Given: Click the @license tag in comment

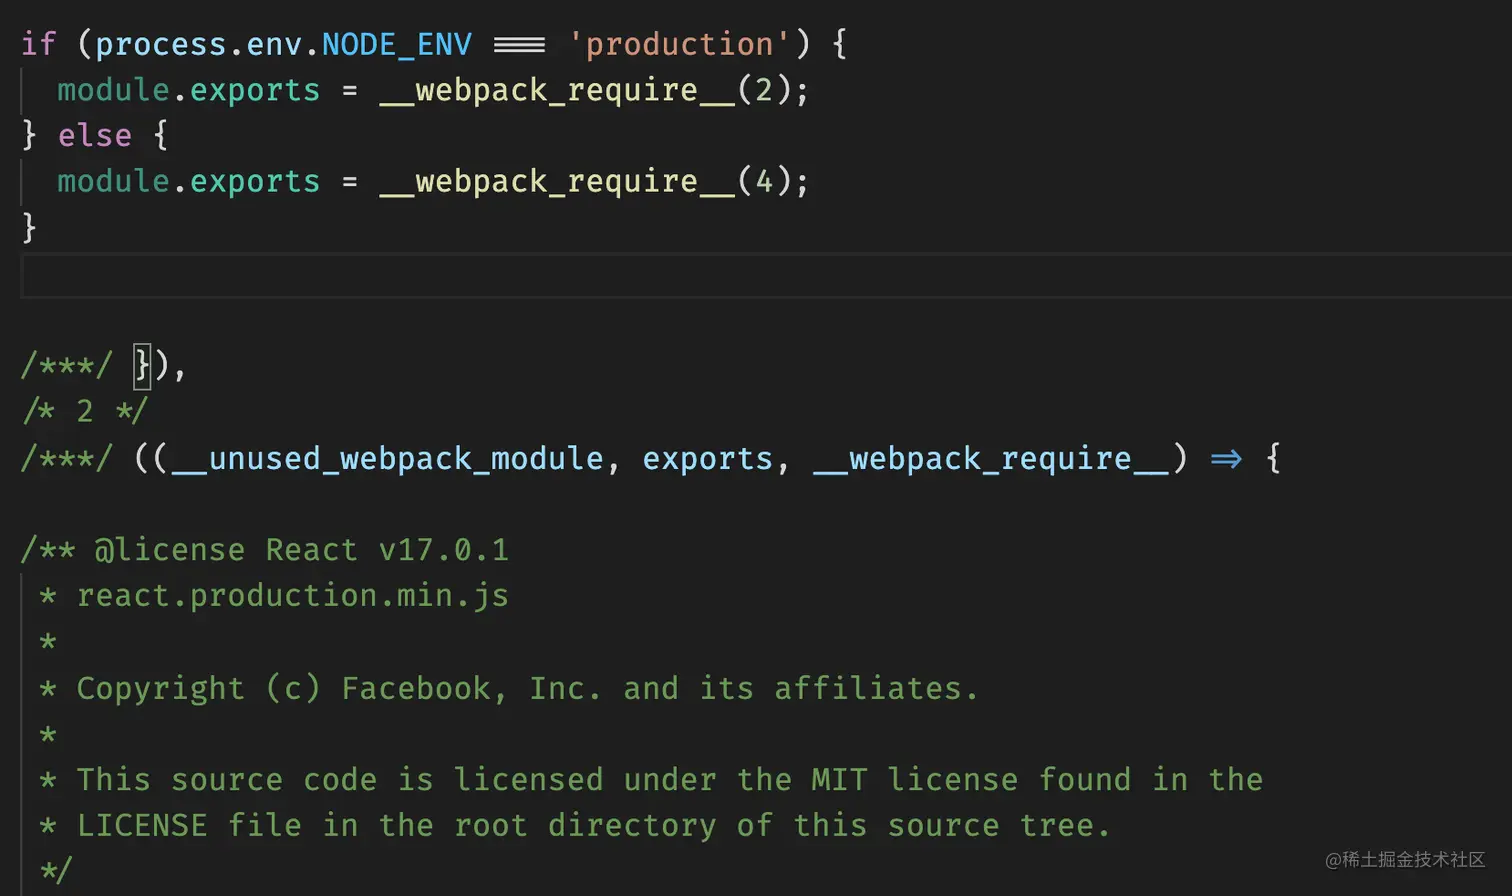Looking at the screenshot, I should 169,550.
